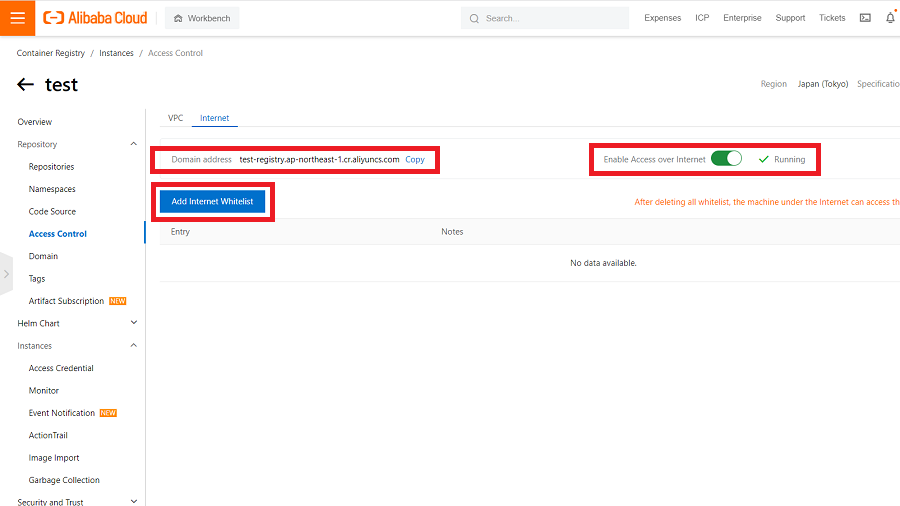Click the back arrow beside test
Viewport: 900px width, 506px height.
(x=25, y=84)
